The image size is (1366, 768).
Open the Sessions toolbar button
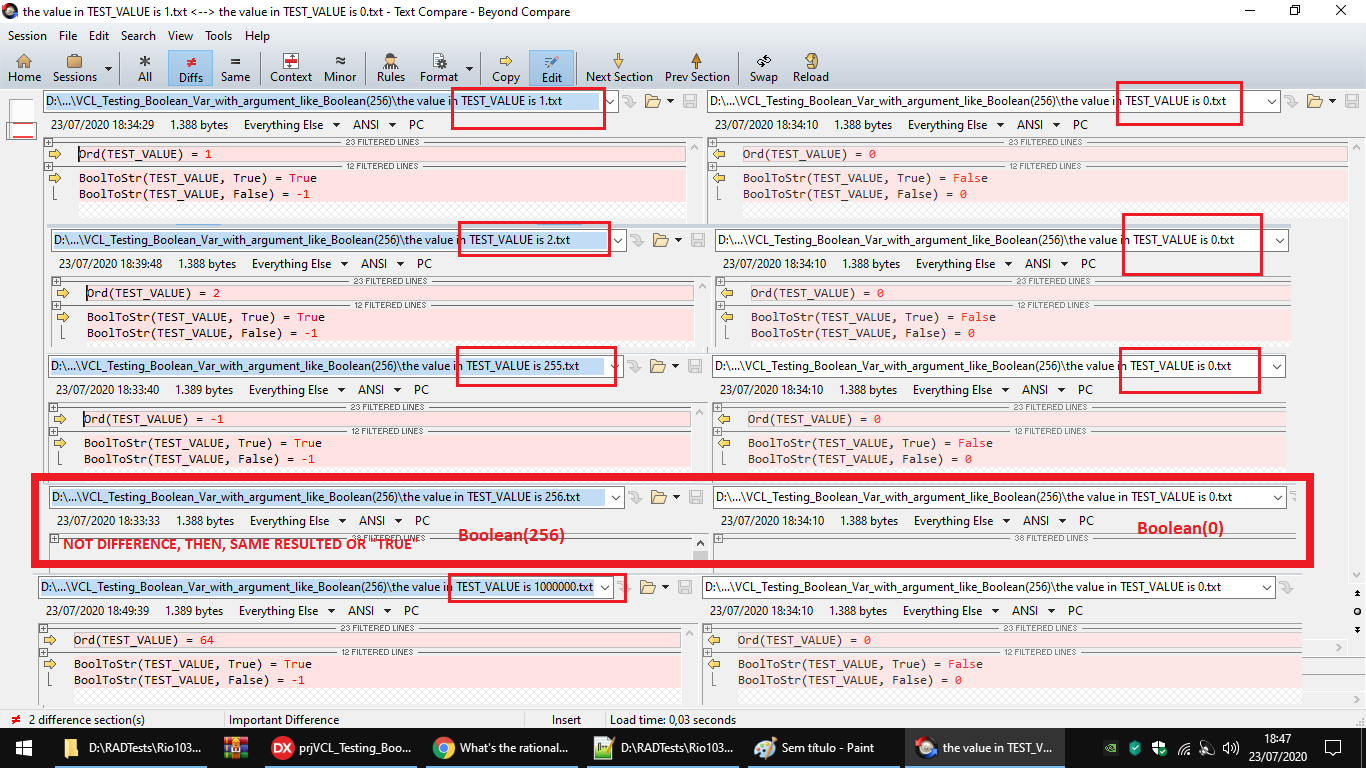(x=75, y=68)
